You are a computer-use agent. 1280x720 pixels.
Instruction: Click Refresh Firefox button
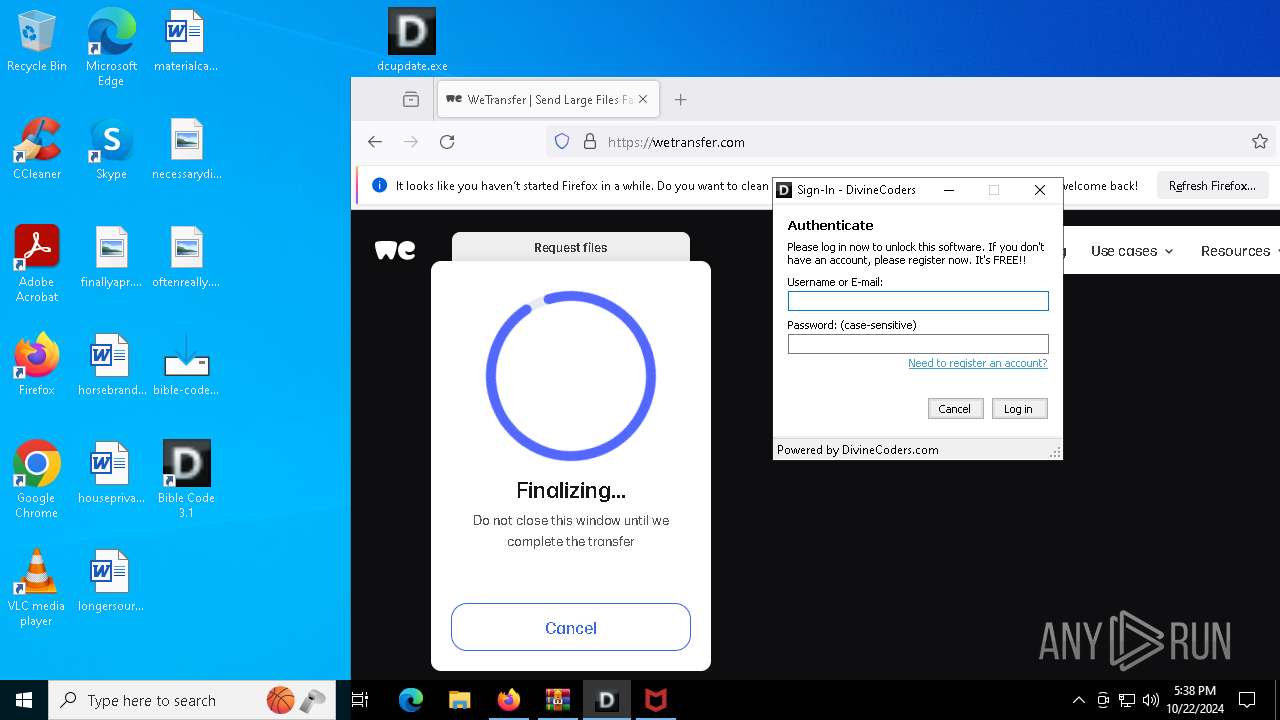(x=1212, y=186)
